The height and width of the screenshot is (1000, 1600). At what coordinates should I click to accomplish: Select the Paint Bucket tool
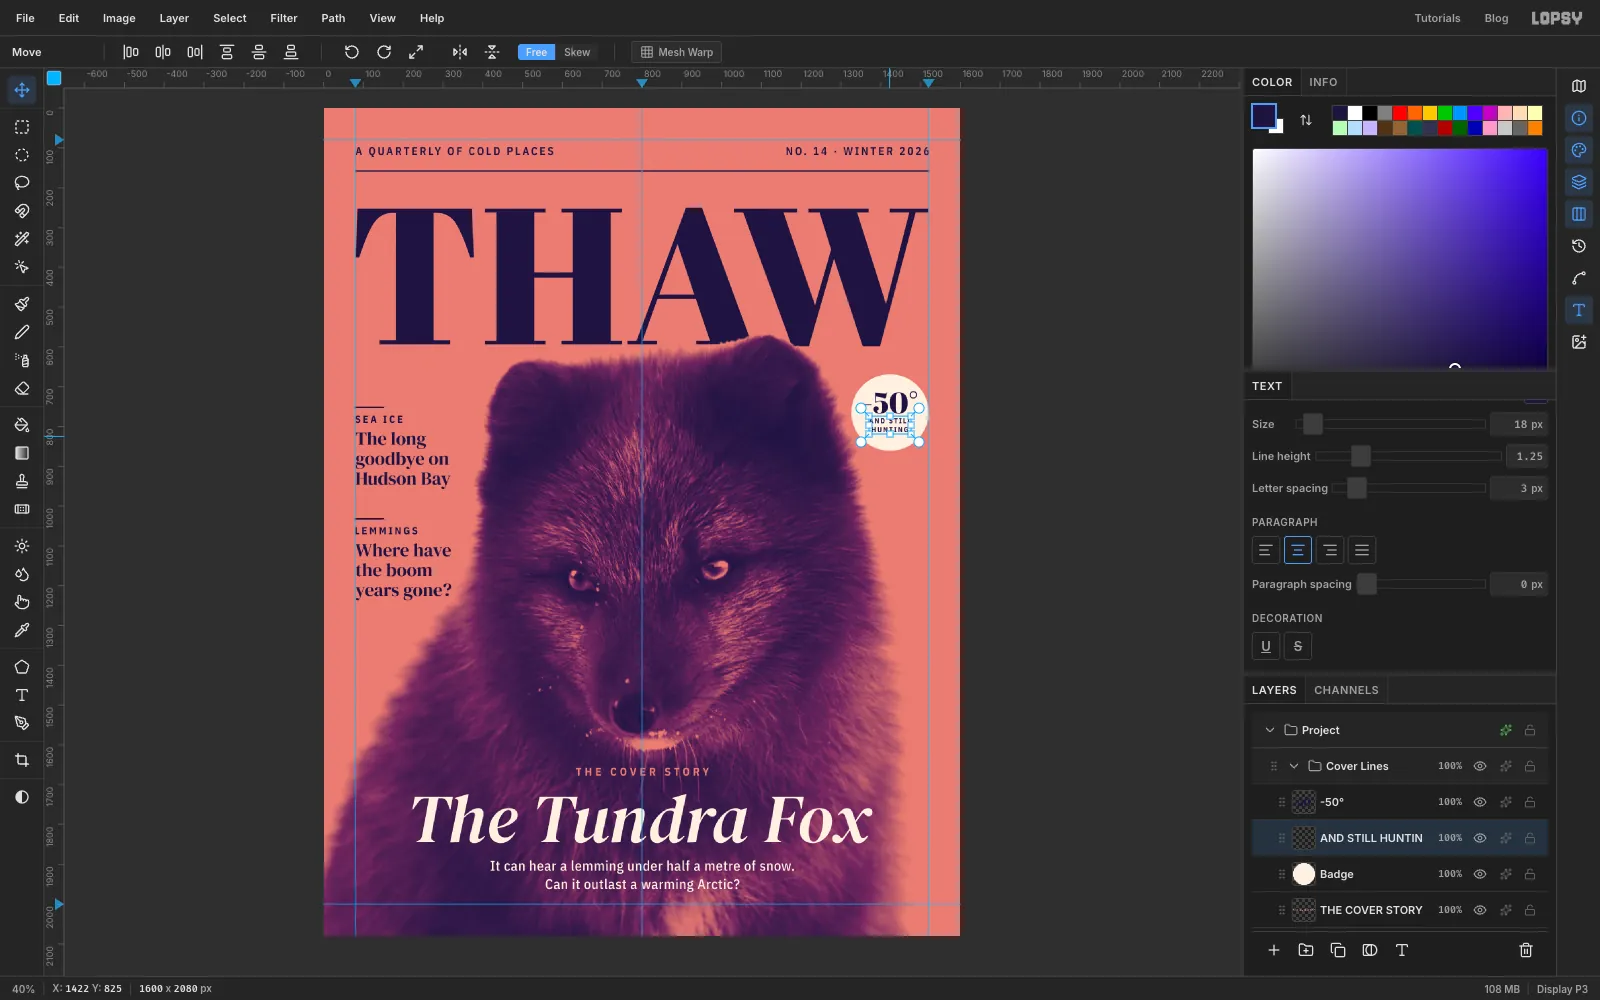(x=22, y=425)
